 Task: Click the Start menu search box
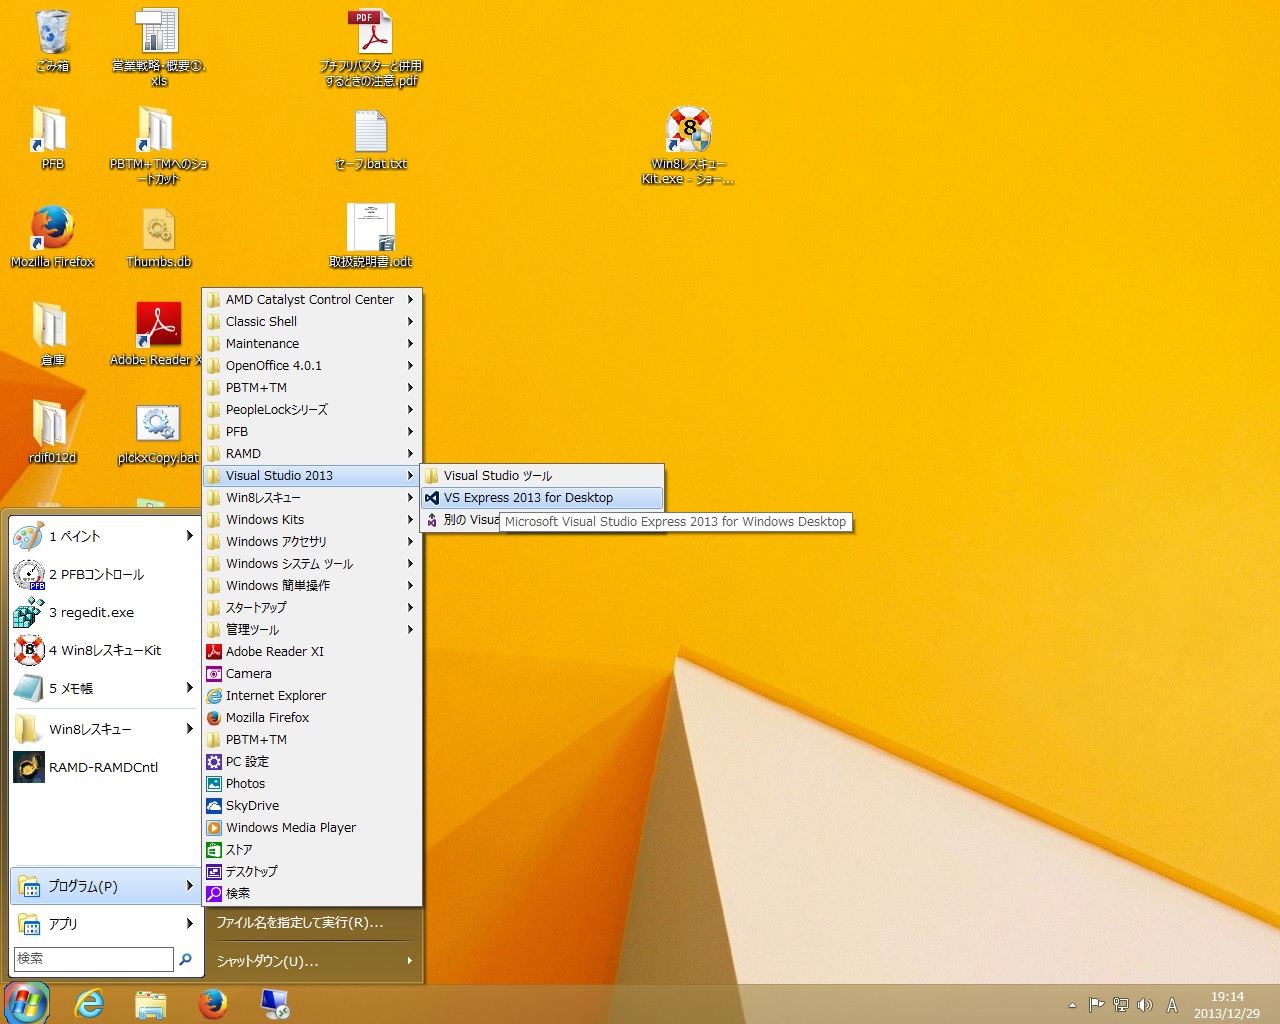pyautogui.click(x=93, y=959)
